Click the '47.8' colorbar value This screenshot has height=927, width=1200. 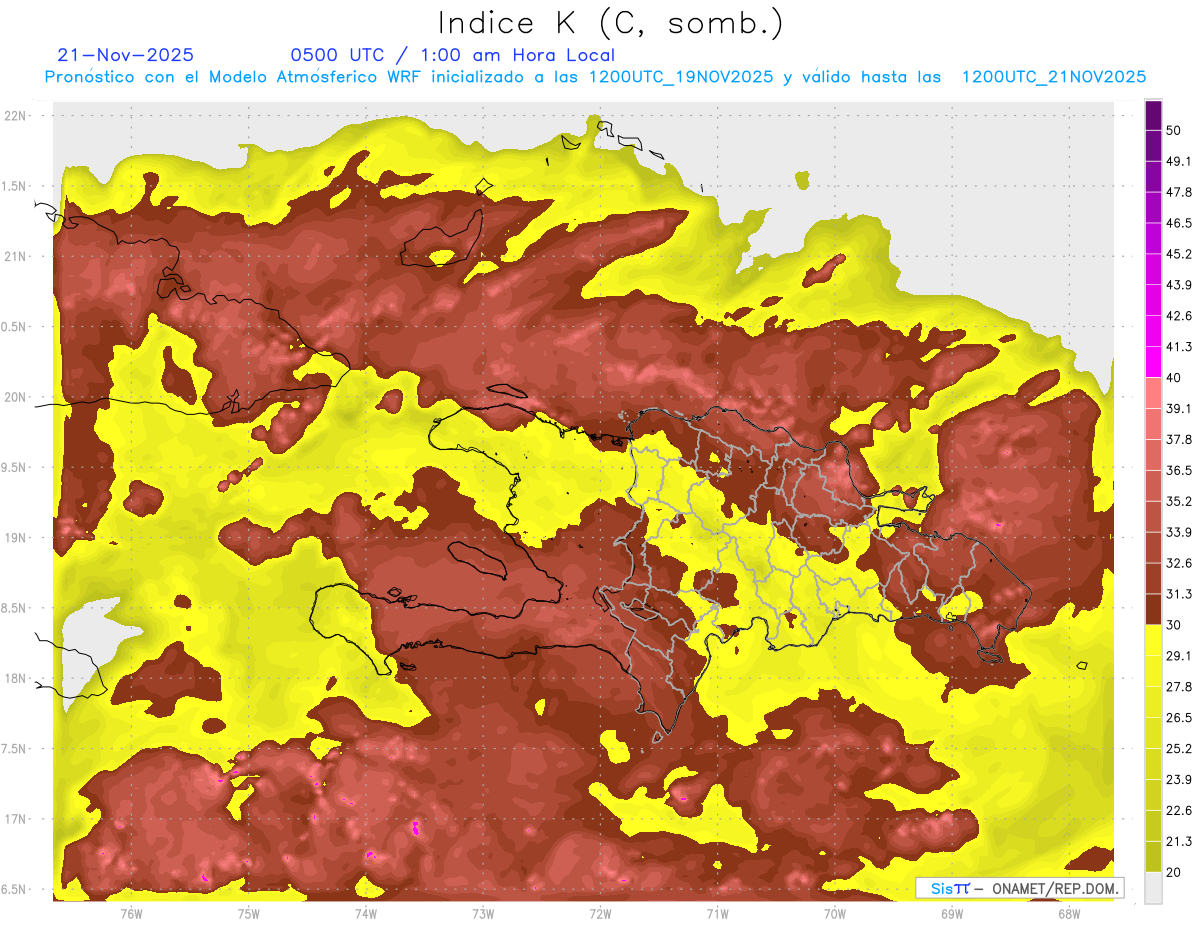point(1178,192)
